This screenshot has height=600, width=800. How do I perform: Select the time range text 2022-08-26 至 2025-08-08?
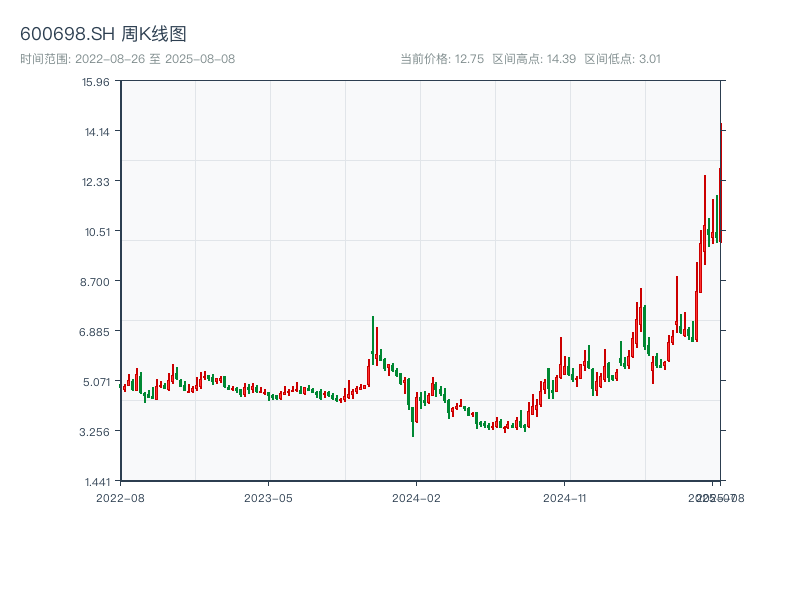point(155,59)
